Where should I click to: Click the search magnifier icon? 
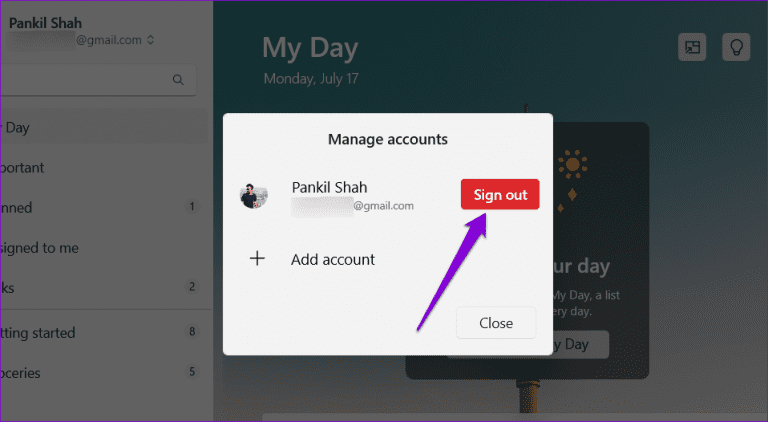pyautogui.click(x=178, y=79)
